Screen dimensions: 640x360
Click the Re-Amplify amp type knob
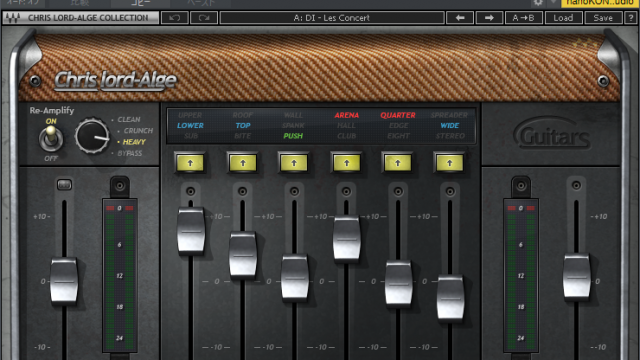(92, 136)
